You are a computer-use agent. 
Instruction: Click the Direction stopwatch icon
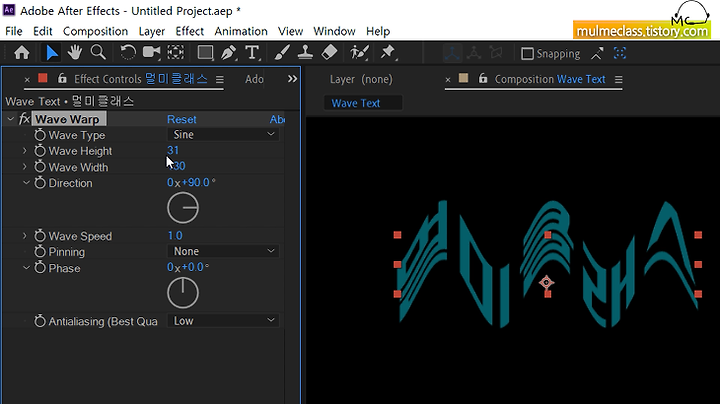pyautogui.click(x=40, y=183)
